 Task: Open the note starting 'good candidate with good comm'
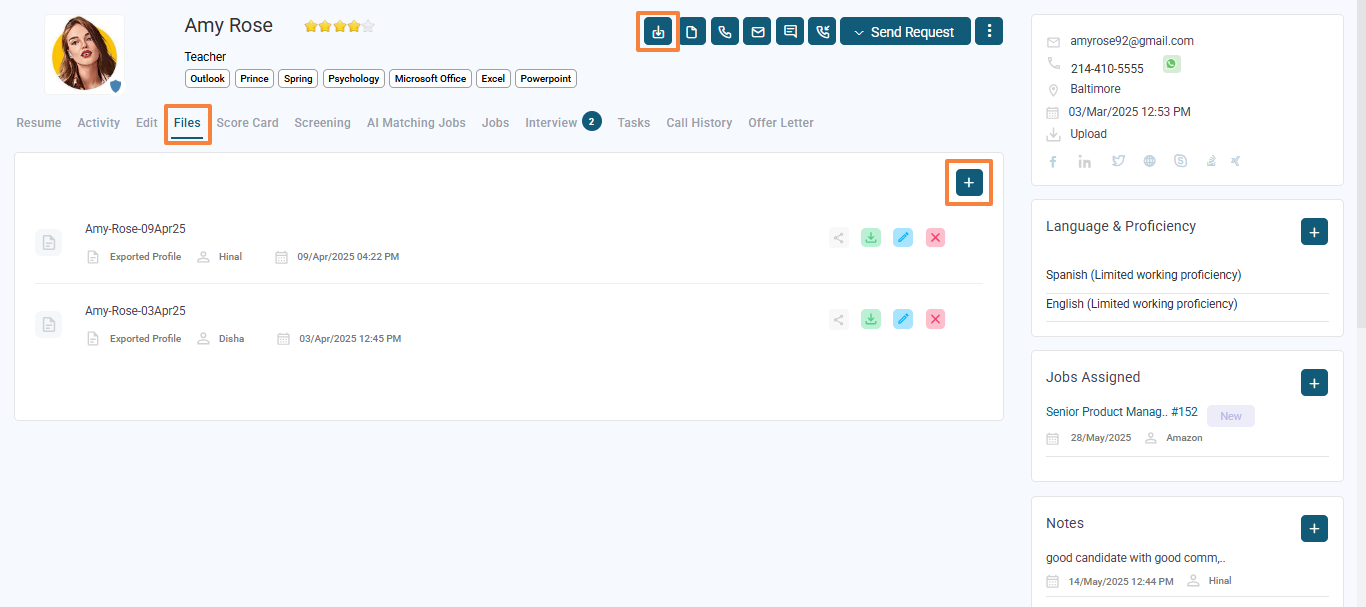tap(1136, 558)
